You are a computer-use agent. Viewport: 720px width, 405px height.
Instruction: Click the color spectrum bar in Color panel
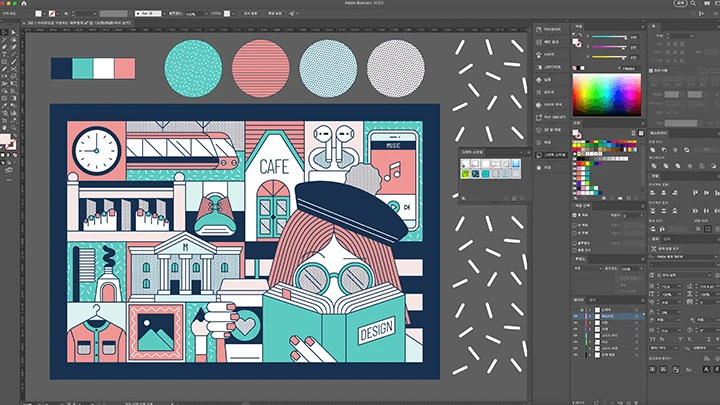pyautogui.click(x=606, y=95)
